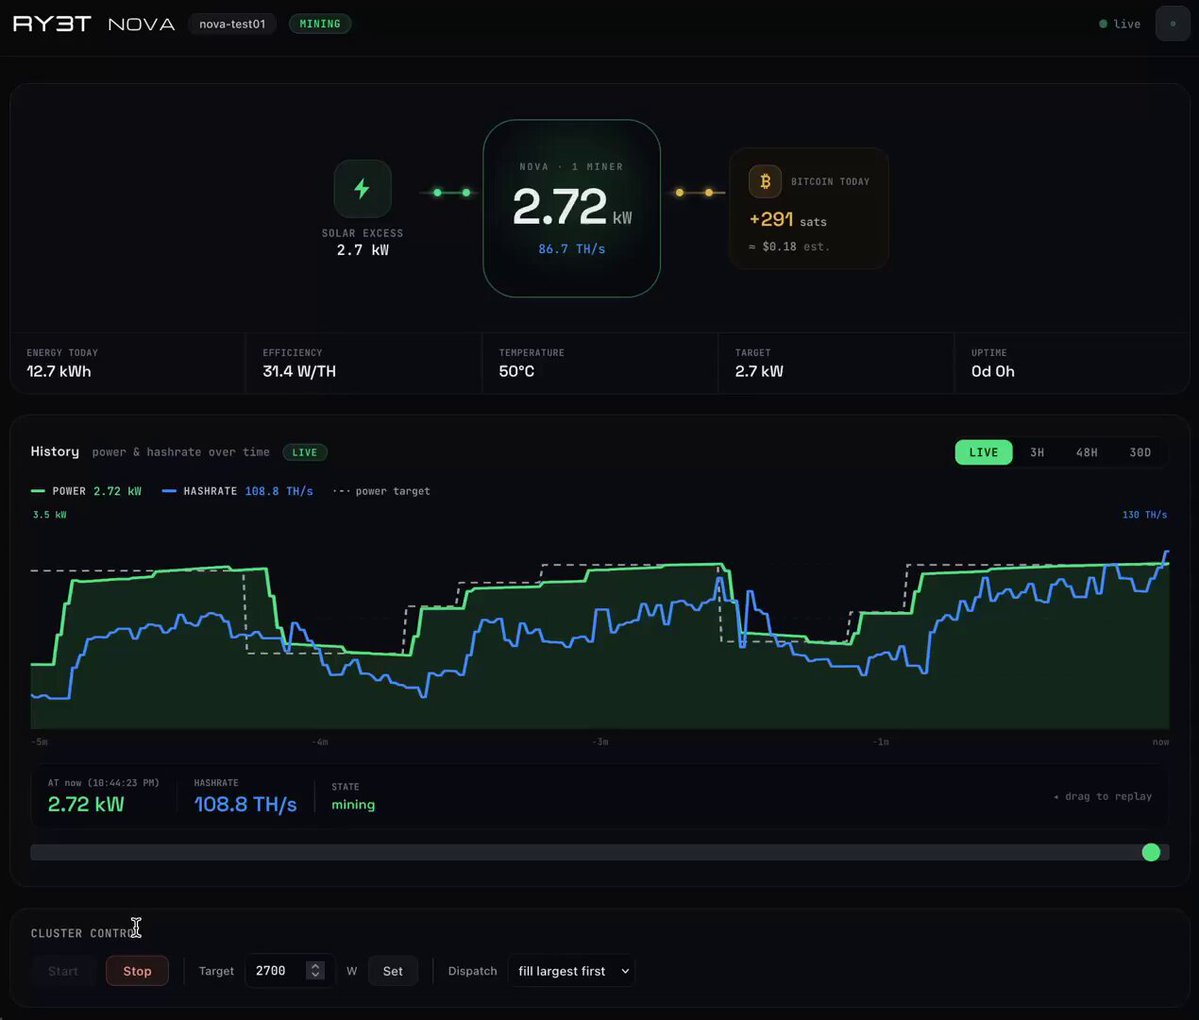1199x1020 pixels.
Task: Click the 130 TH/s hashrate axis label
Action: tap(1145, 515)
